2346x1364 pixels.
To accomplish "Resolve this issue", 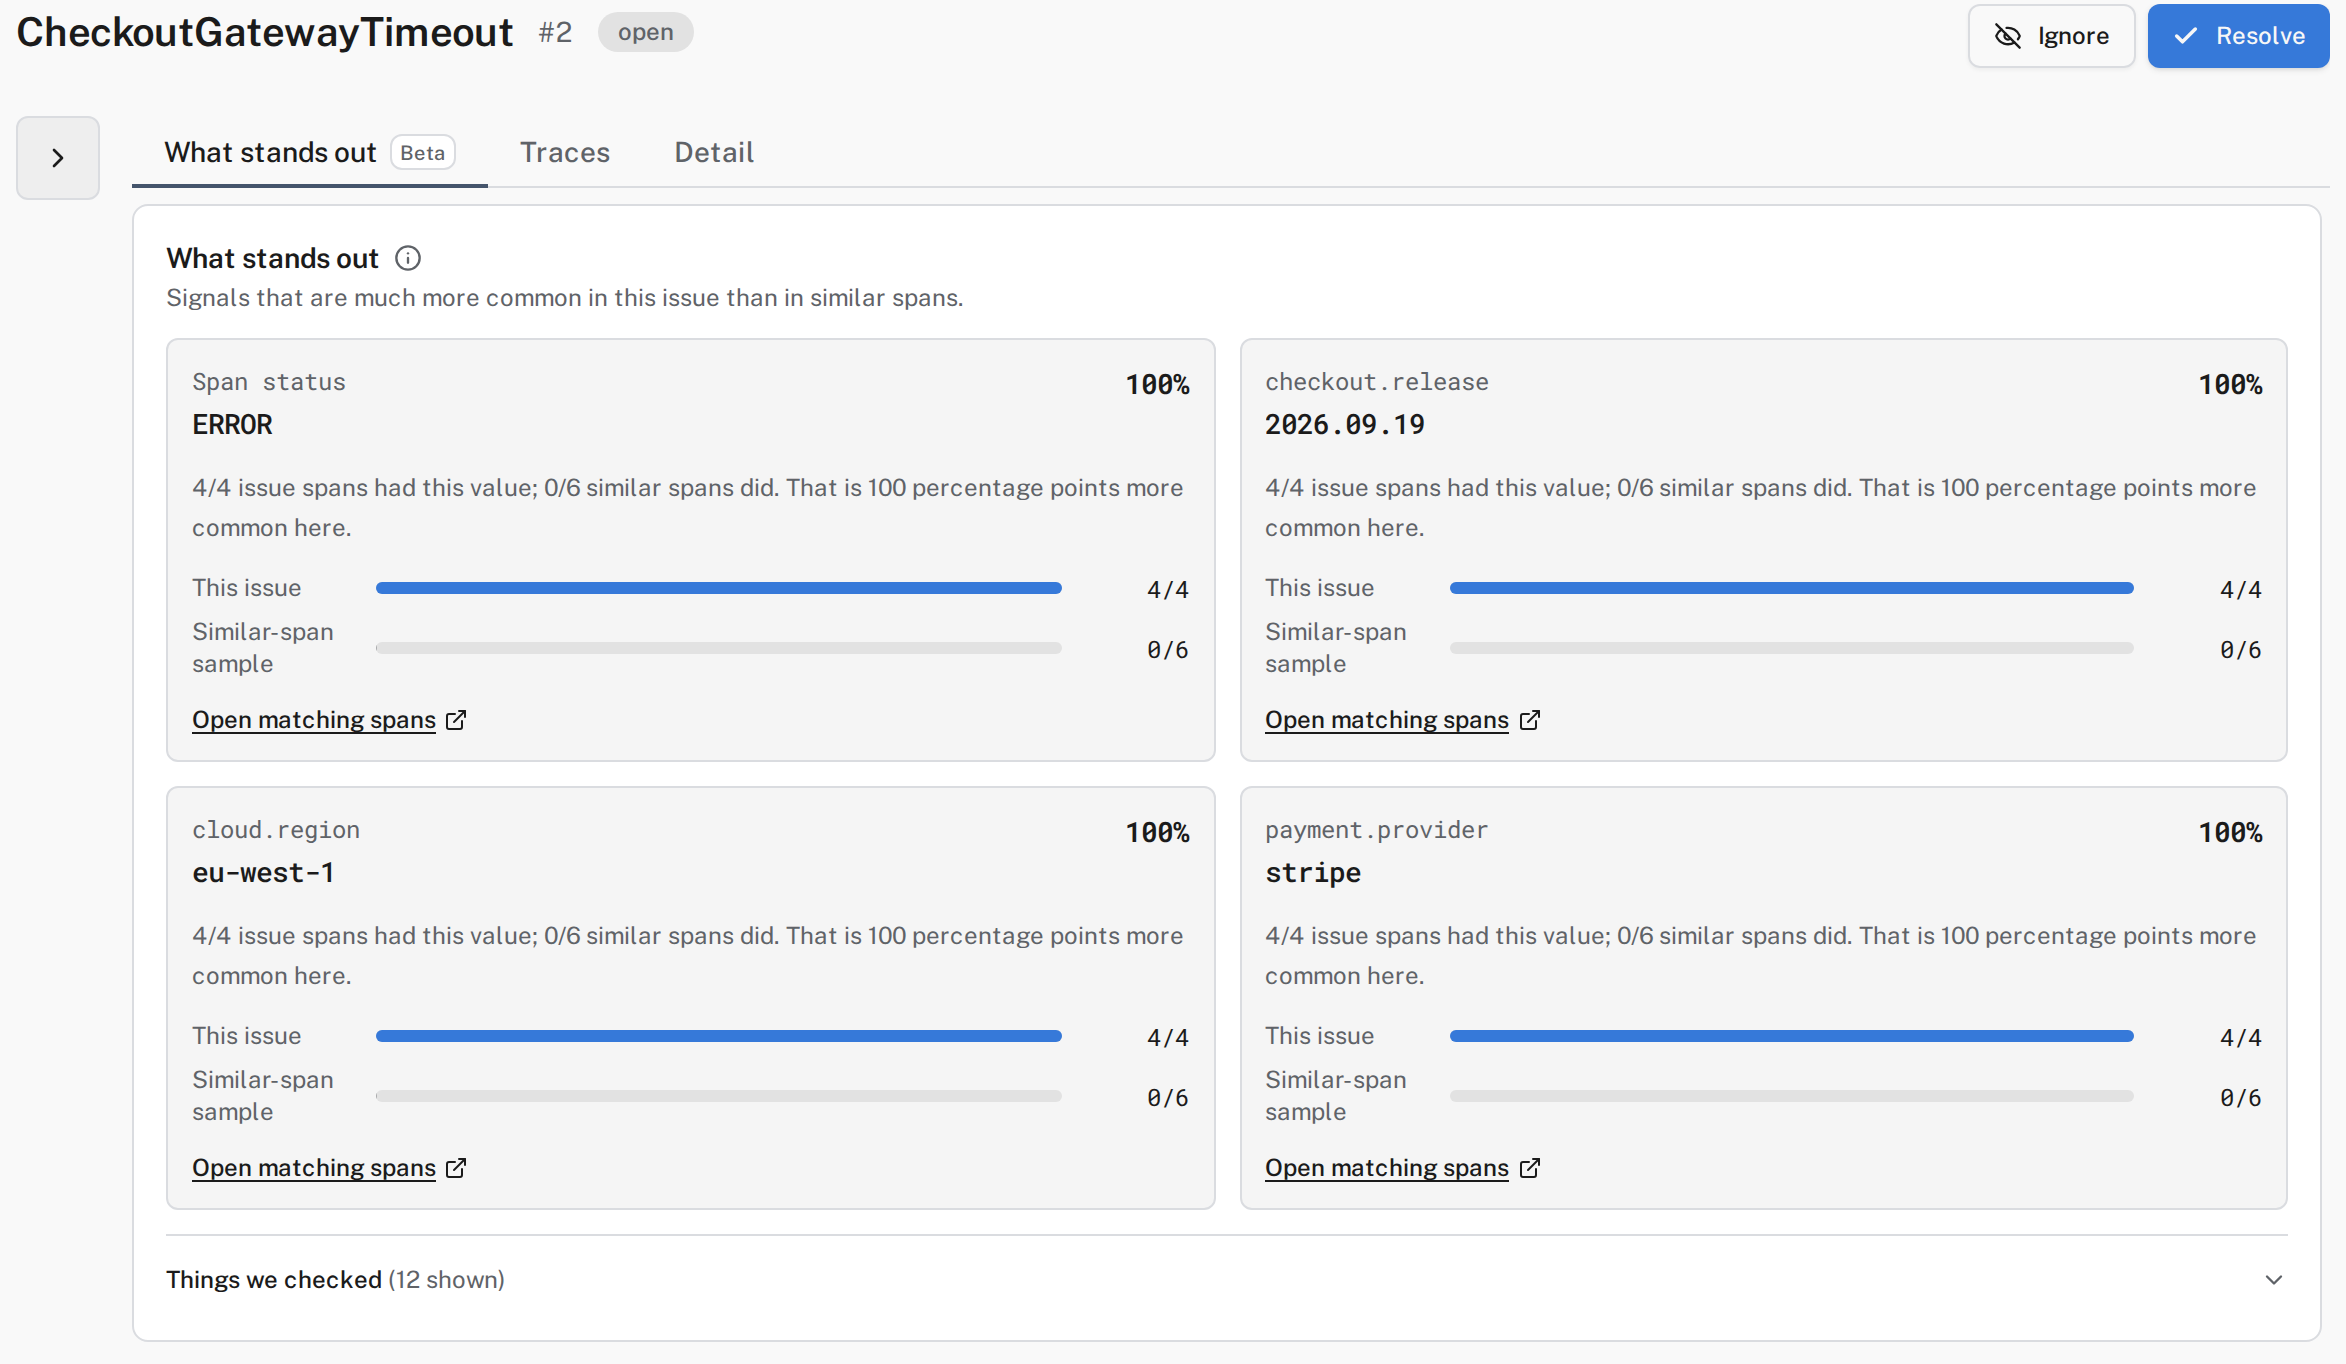I will point(2238,36).
